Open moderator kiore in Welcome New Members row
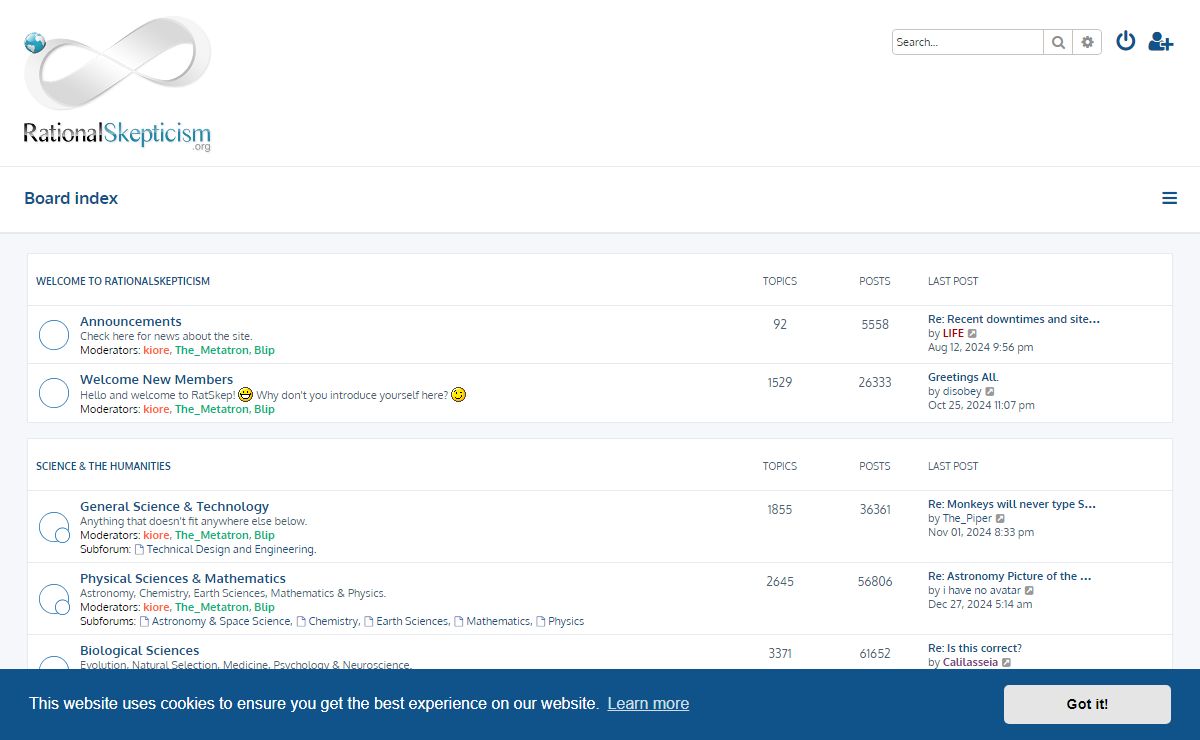The width and height of the screenshot is (1200, 740). (156, 409)
